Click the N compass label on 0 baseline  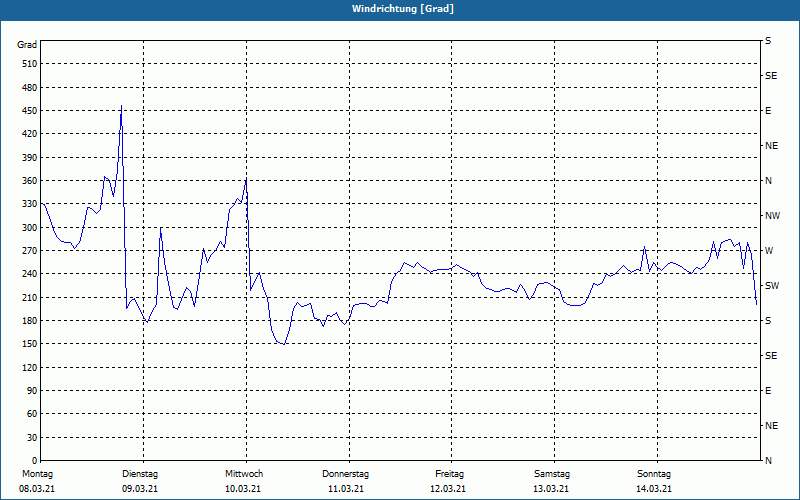click(768, 461)
